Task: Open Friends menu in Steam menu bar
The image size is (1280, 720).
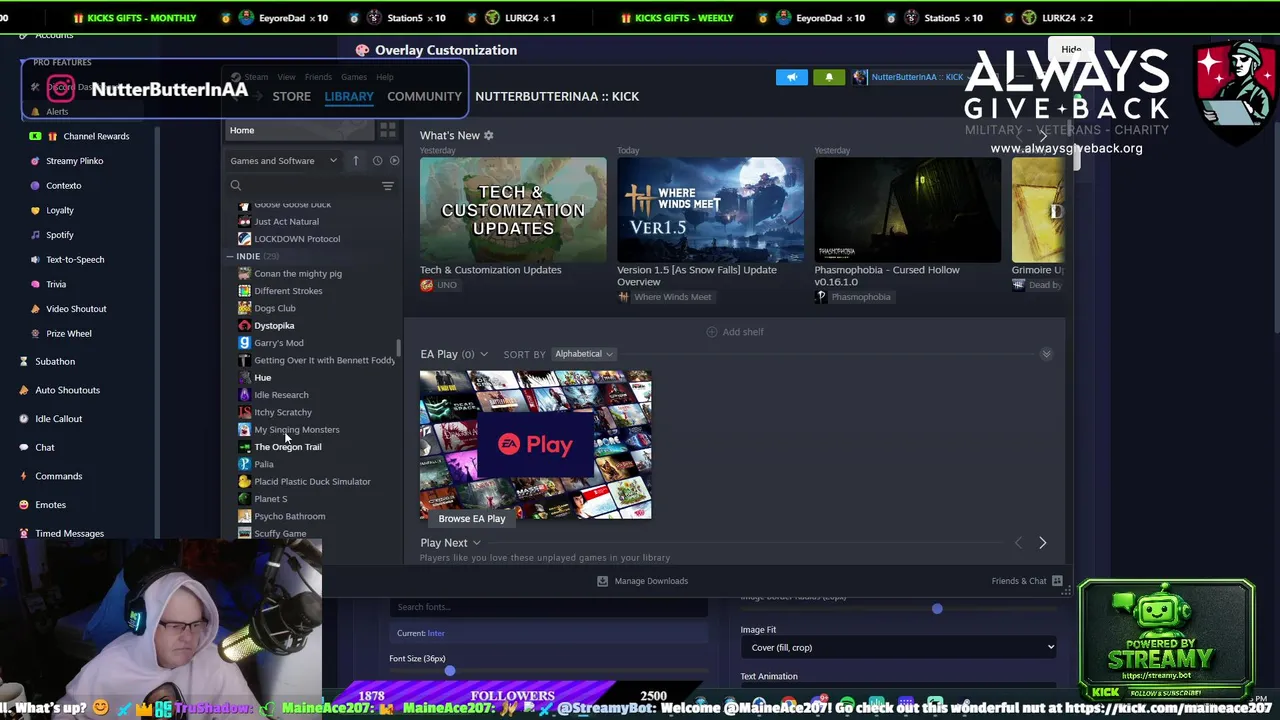Action: 318,77
